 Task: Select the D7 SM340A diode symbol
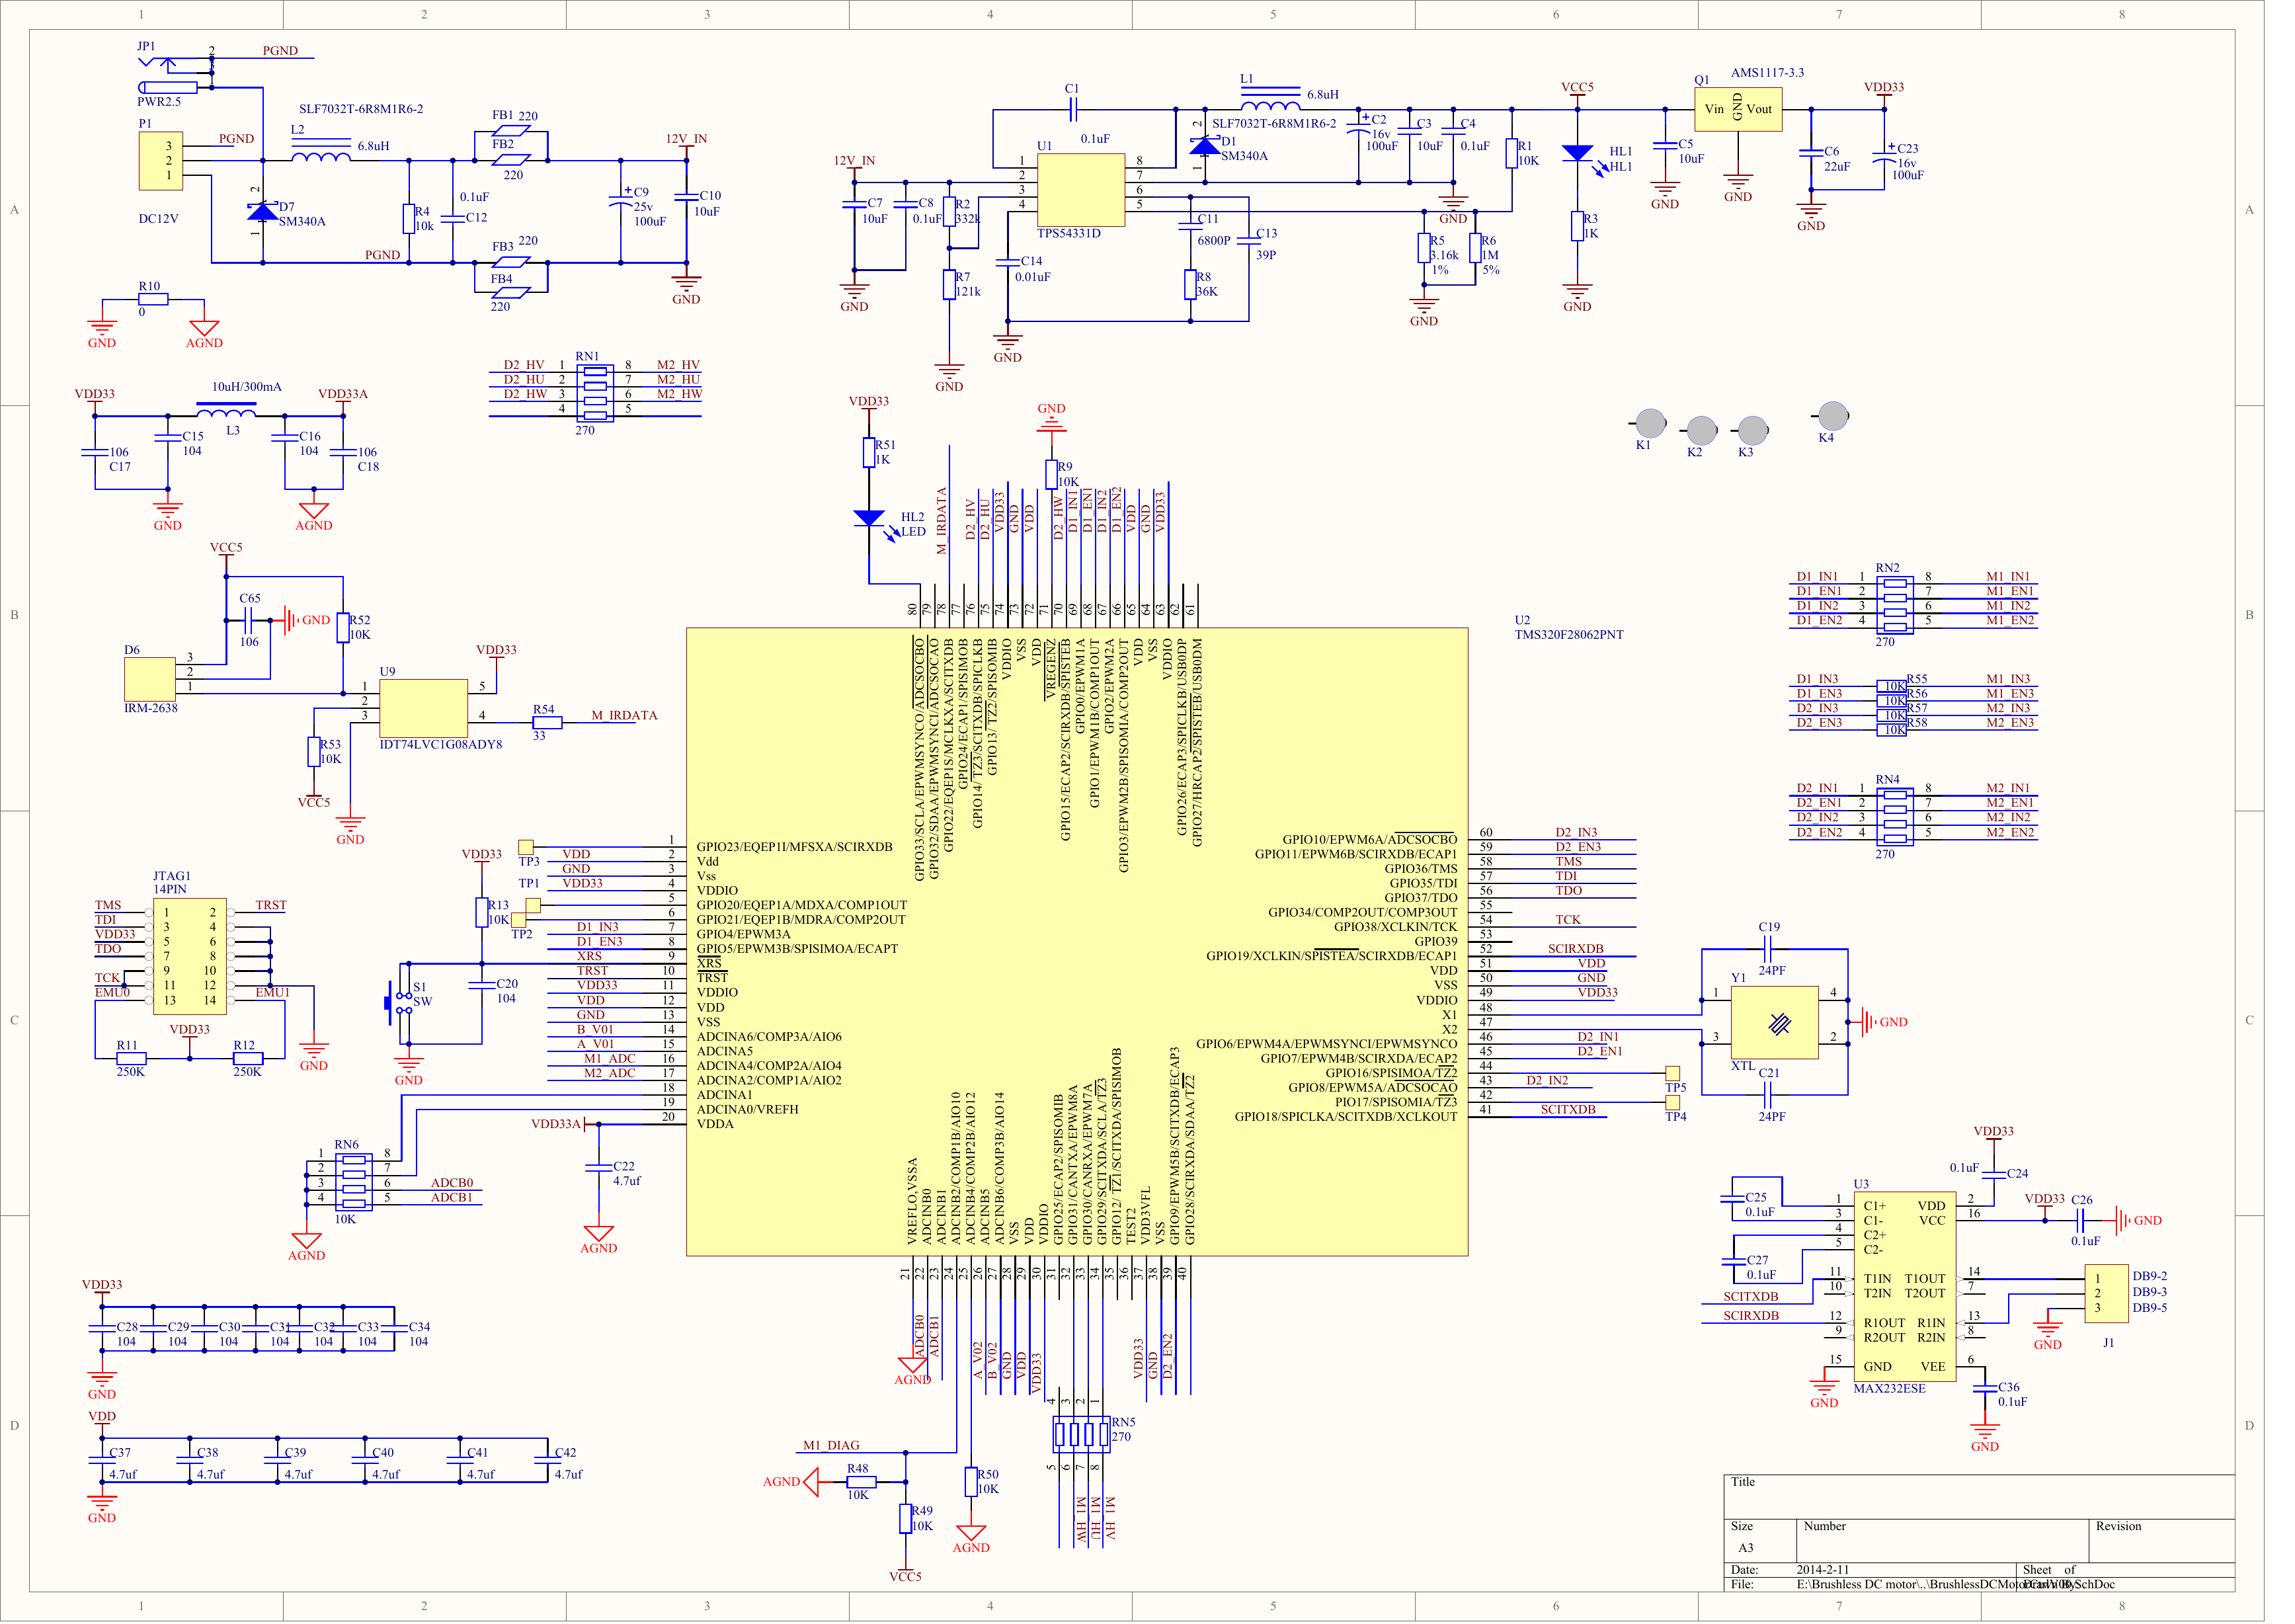tap(262, 211)
